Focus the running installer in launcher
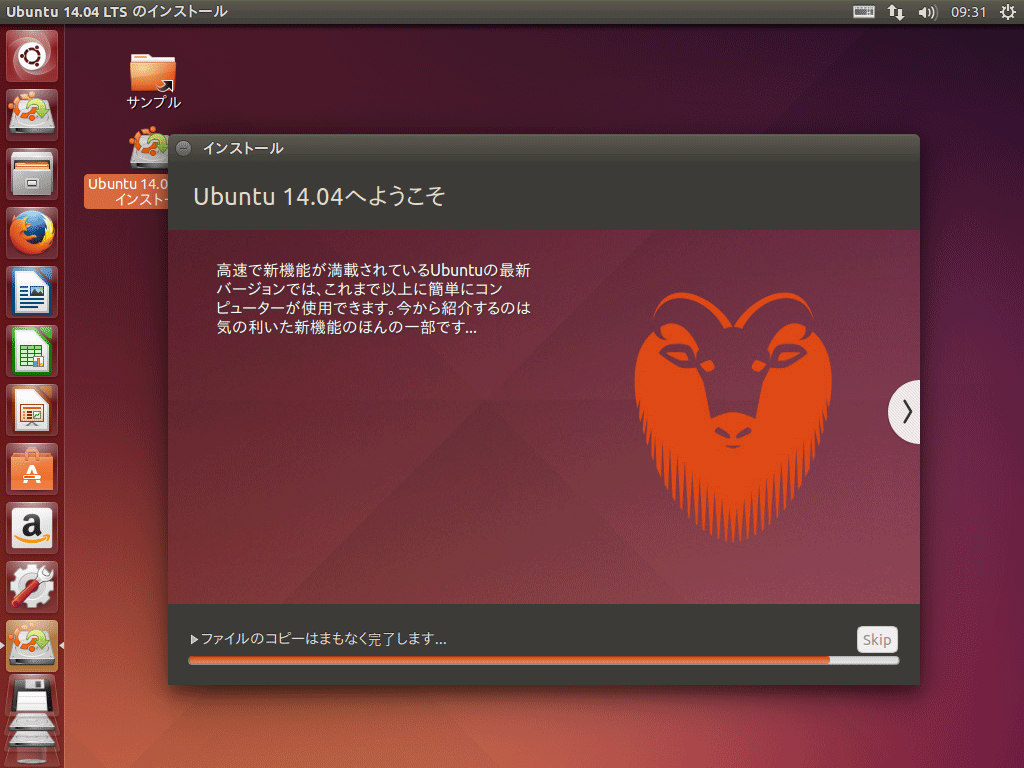Screen dimensions: 1024x768 [32, 646]
